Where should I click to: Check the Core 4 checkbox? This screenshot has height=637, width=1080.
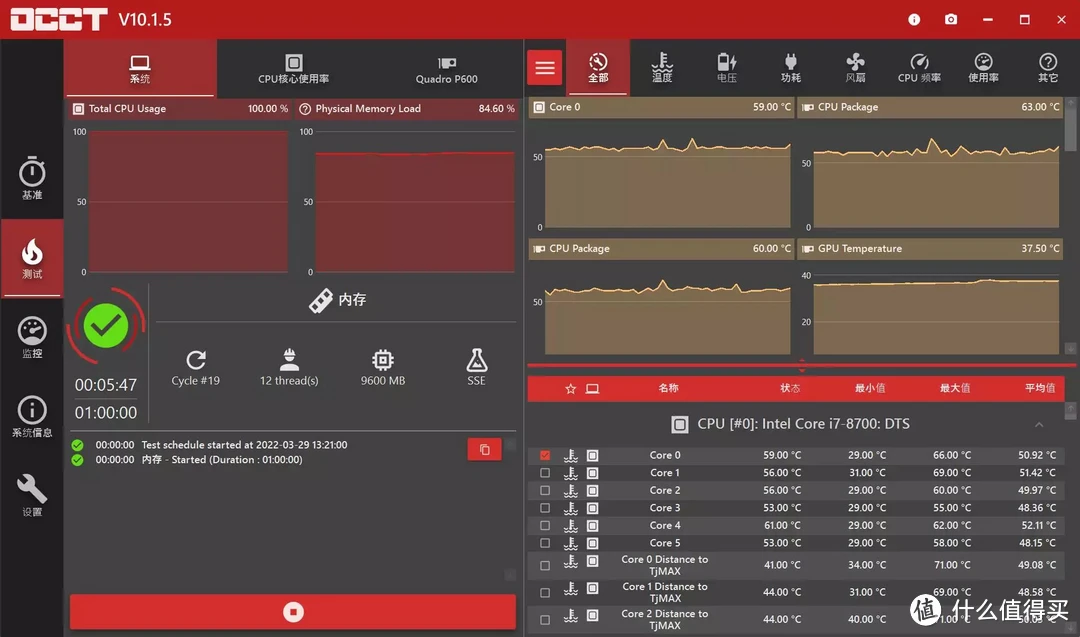coord(545,525)
